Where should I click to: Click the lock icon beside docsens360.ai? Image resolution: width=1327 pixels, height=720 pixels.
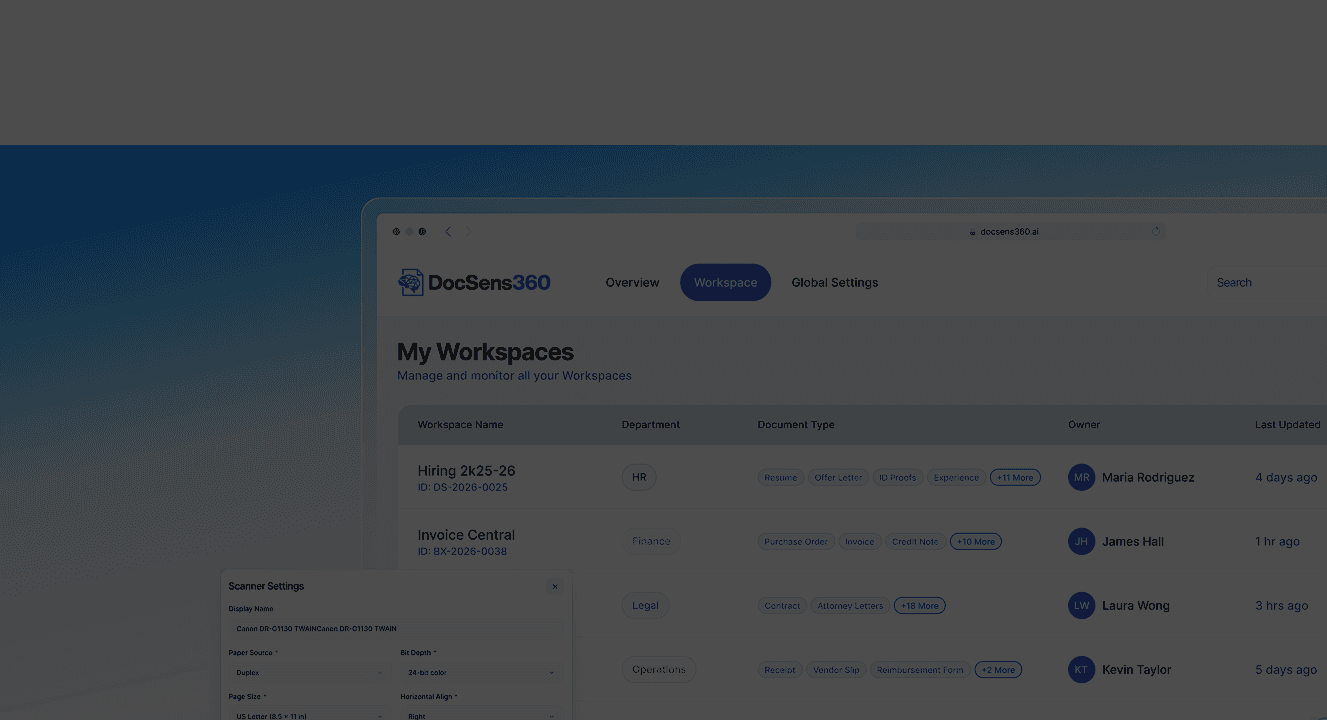click(x=972, y=232)
